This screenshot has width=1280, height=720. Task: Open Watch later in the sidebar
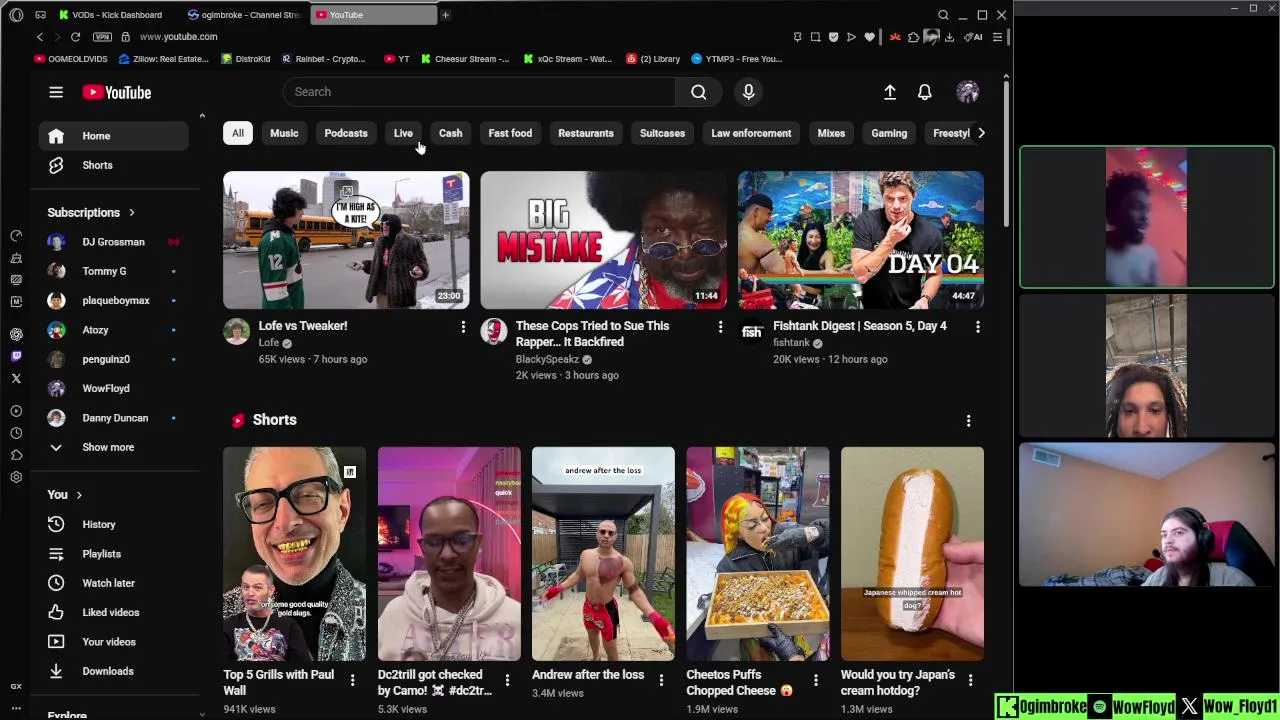113,583
